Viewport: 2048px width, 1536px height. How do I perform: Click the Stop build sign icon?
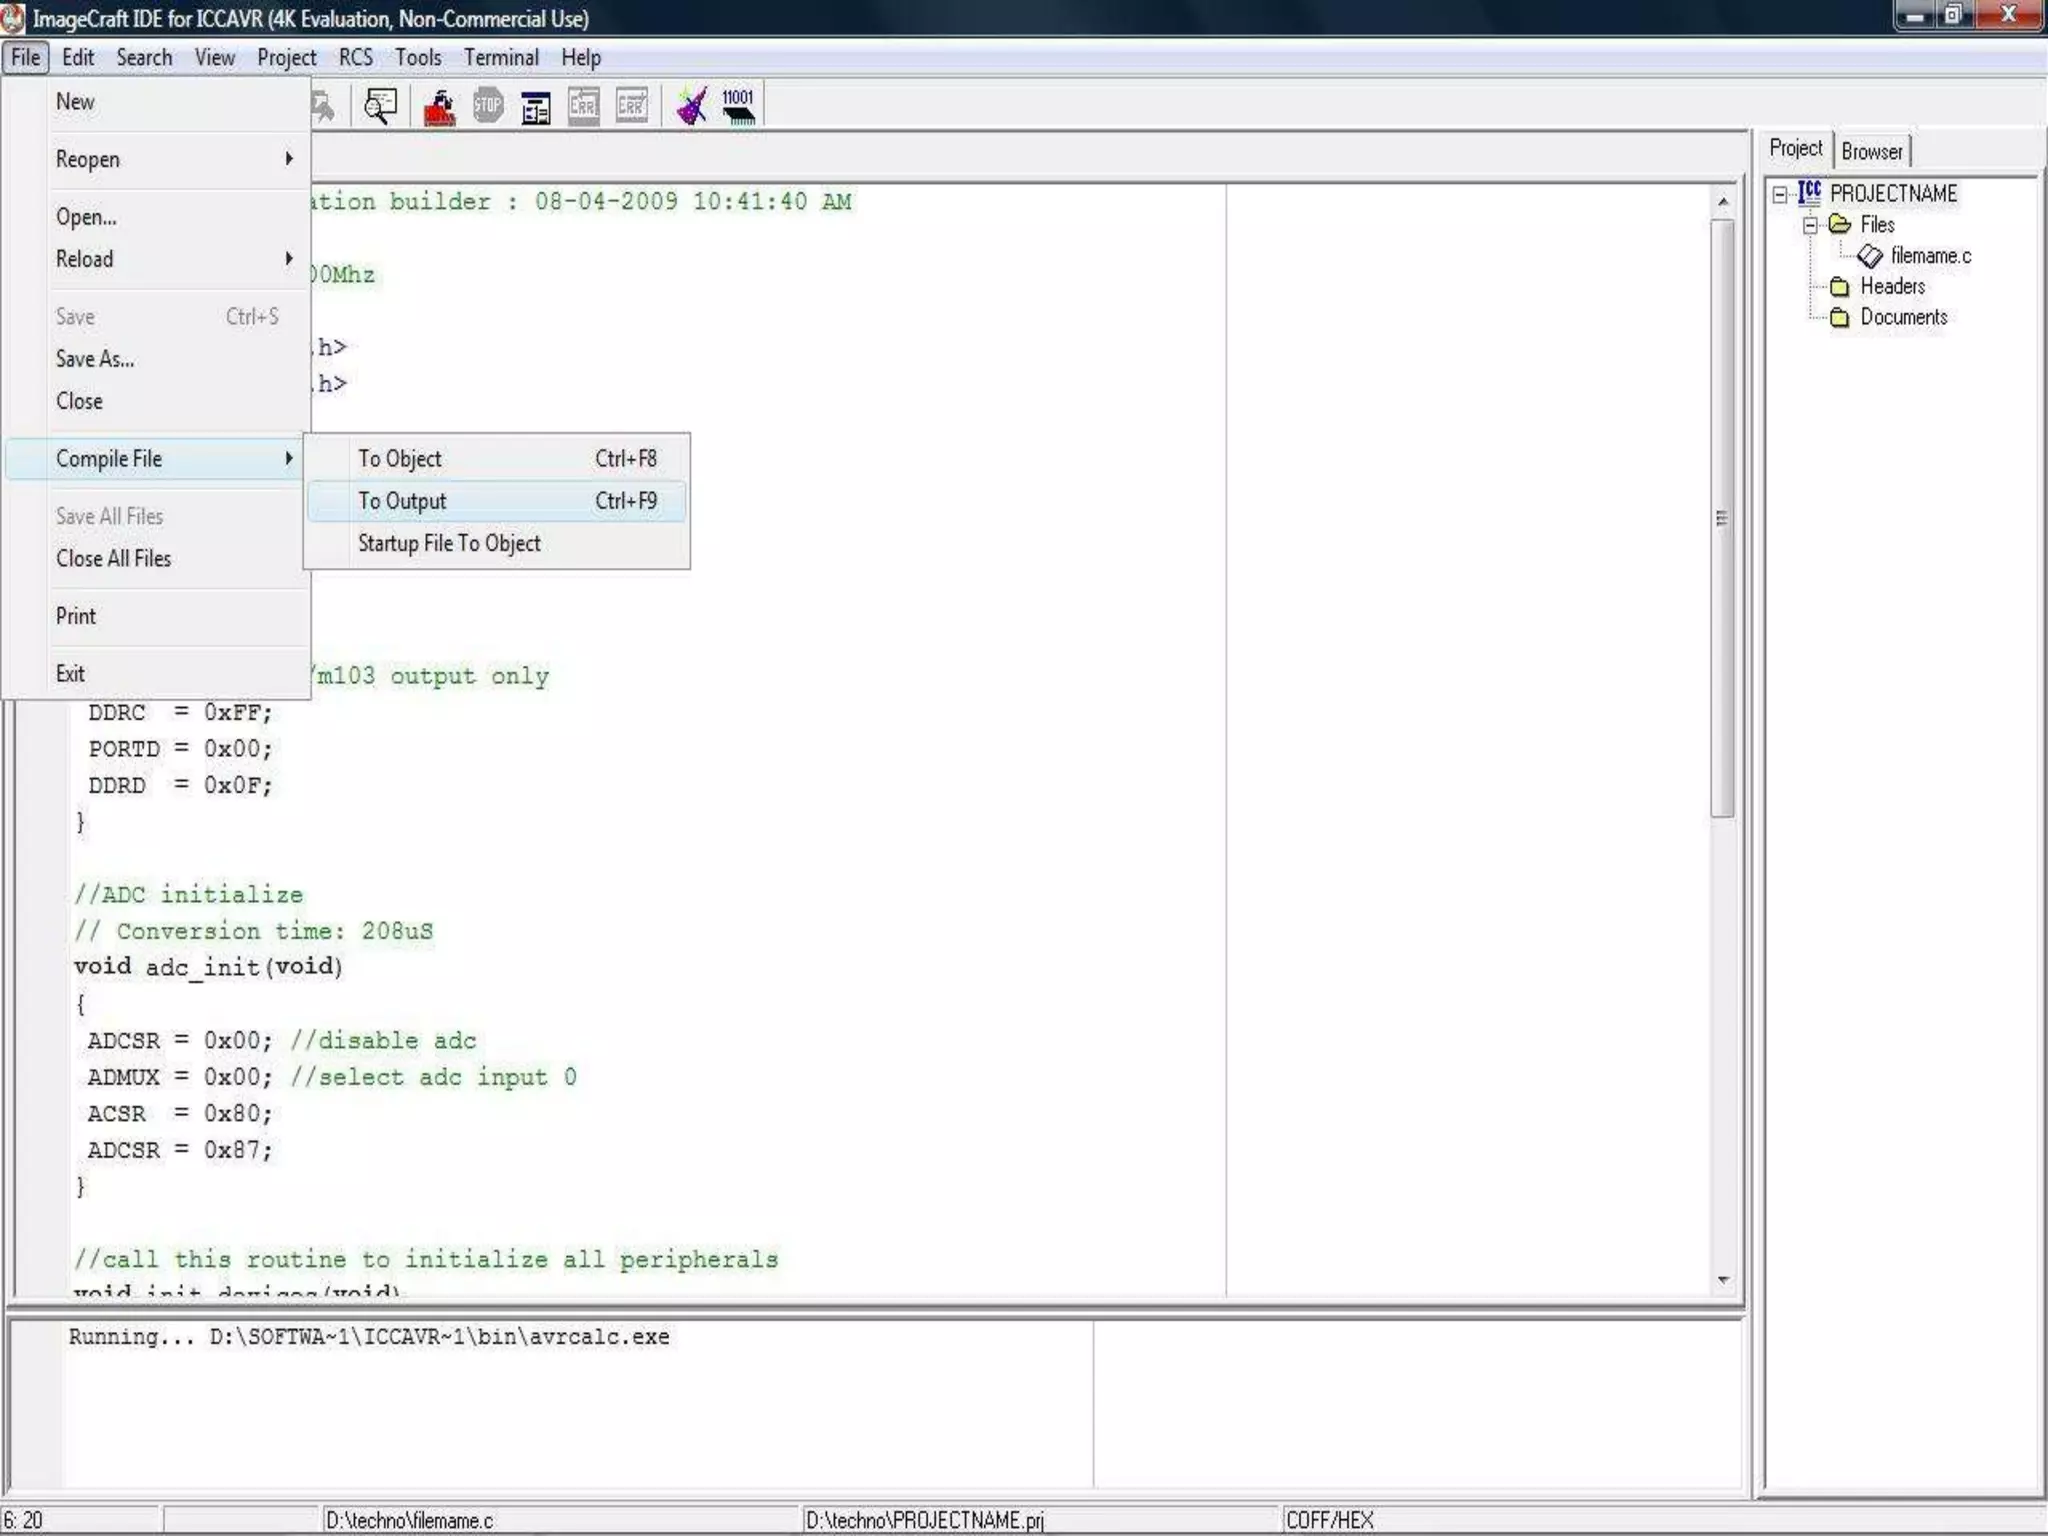pyautogui.click(x=488, y=106)
